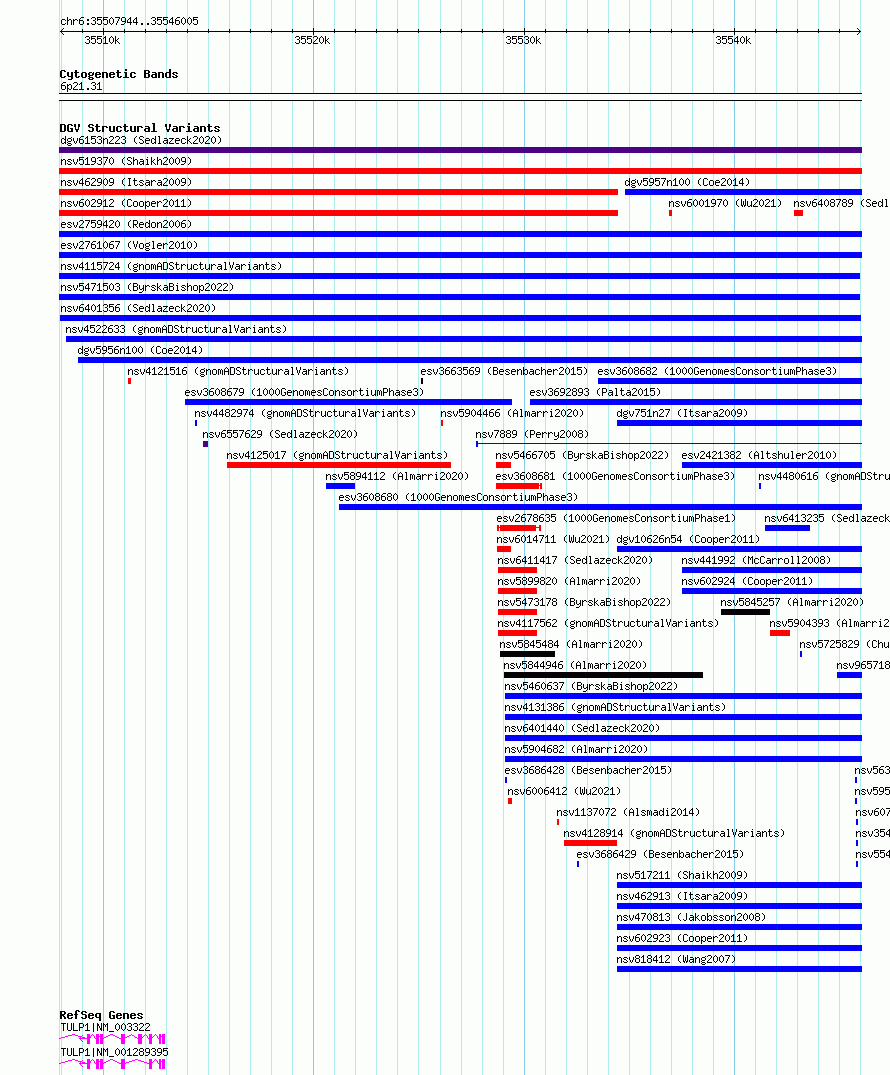This screenshot has width=890, height=1075.
Task: Click nsv5844946 (Almarri2020) label
Action: pos(575,665)
